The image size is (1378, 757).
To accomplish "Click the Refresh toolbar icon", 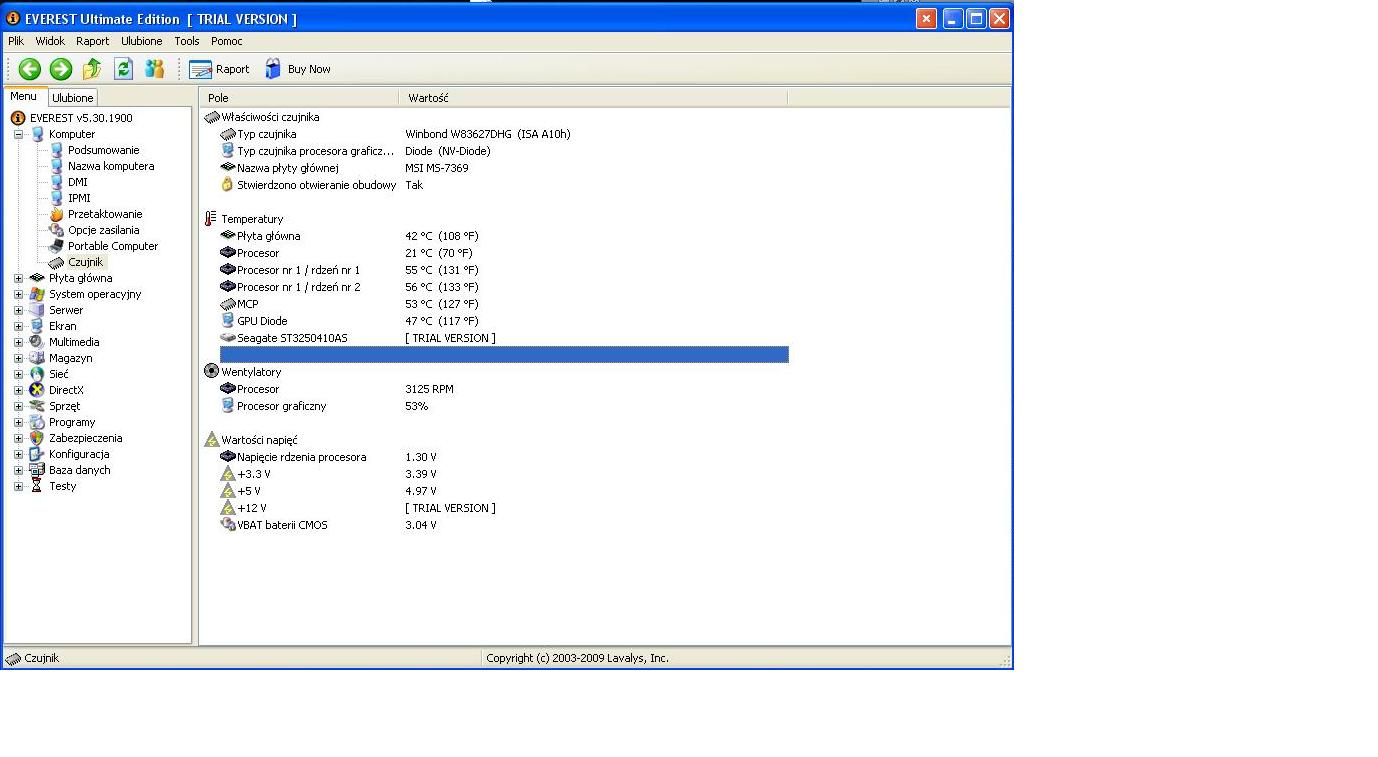I will click(x=123, y=69).
